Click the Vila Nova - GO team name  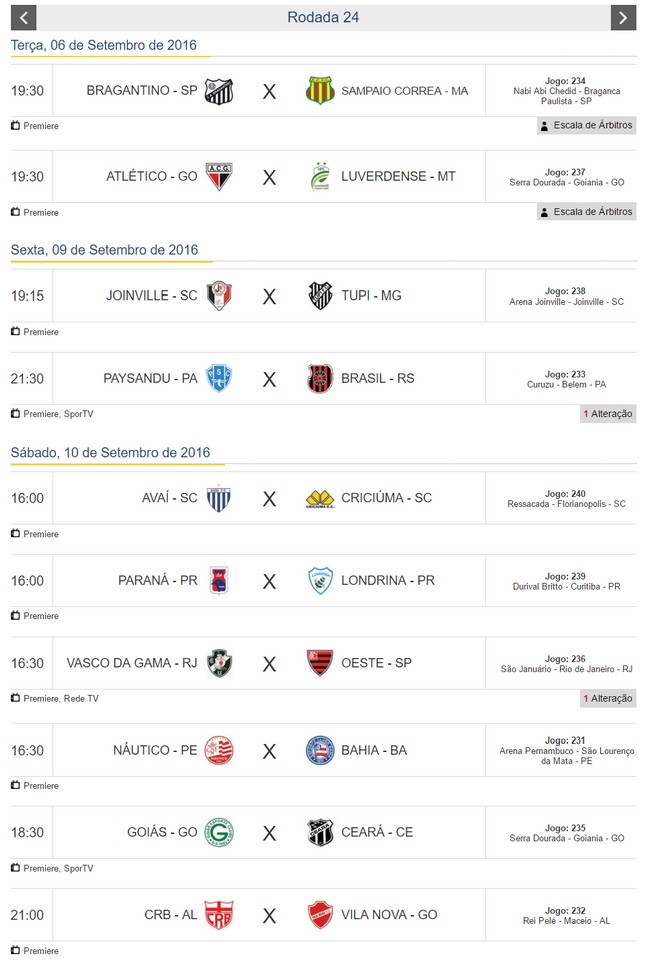click(389, 915)
